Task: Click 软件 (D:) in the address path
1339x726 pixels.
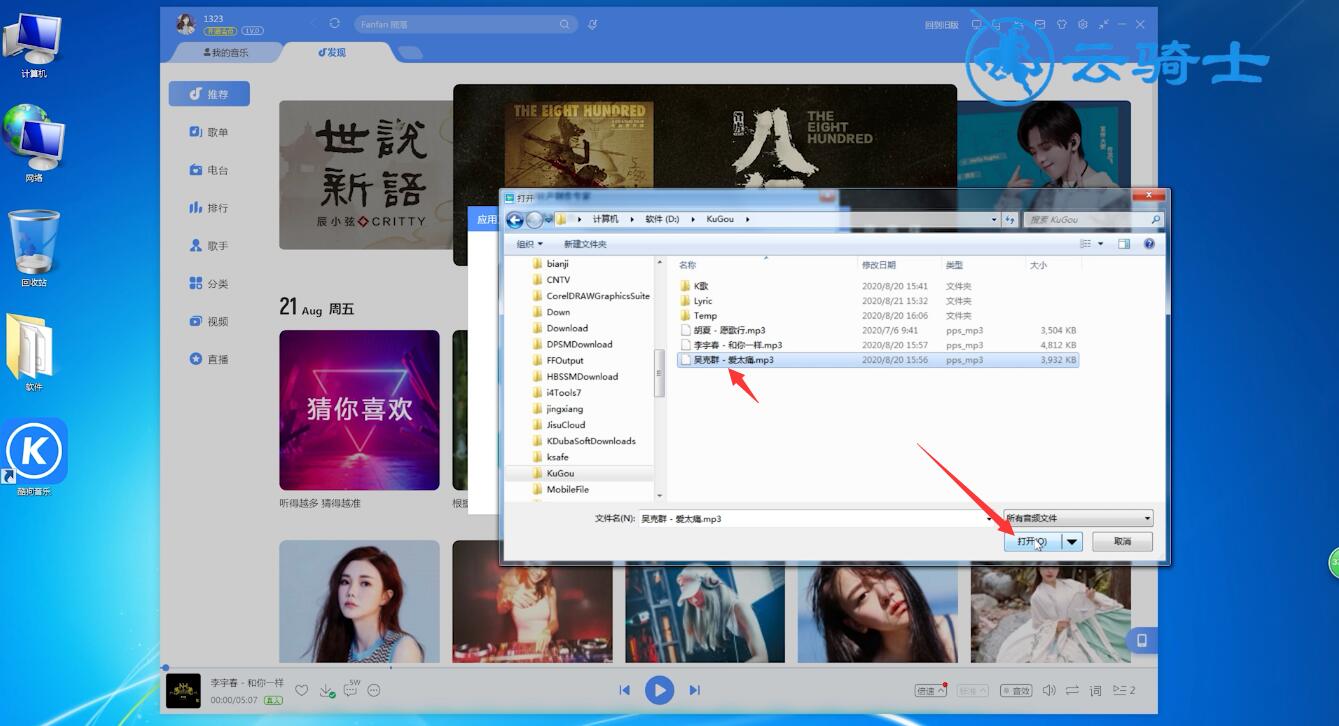Action: (x=662, y=219)
